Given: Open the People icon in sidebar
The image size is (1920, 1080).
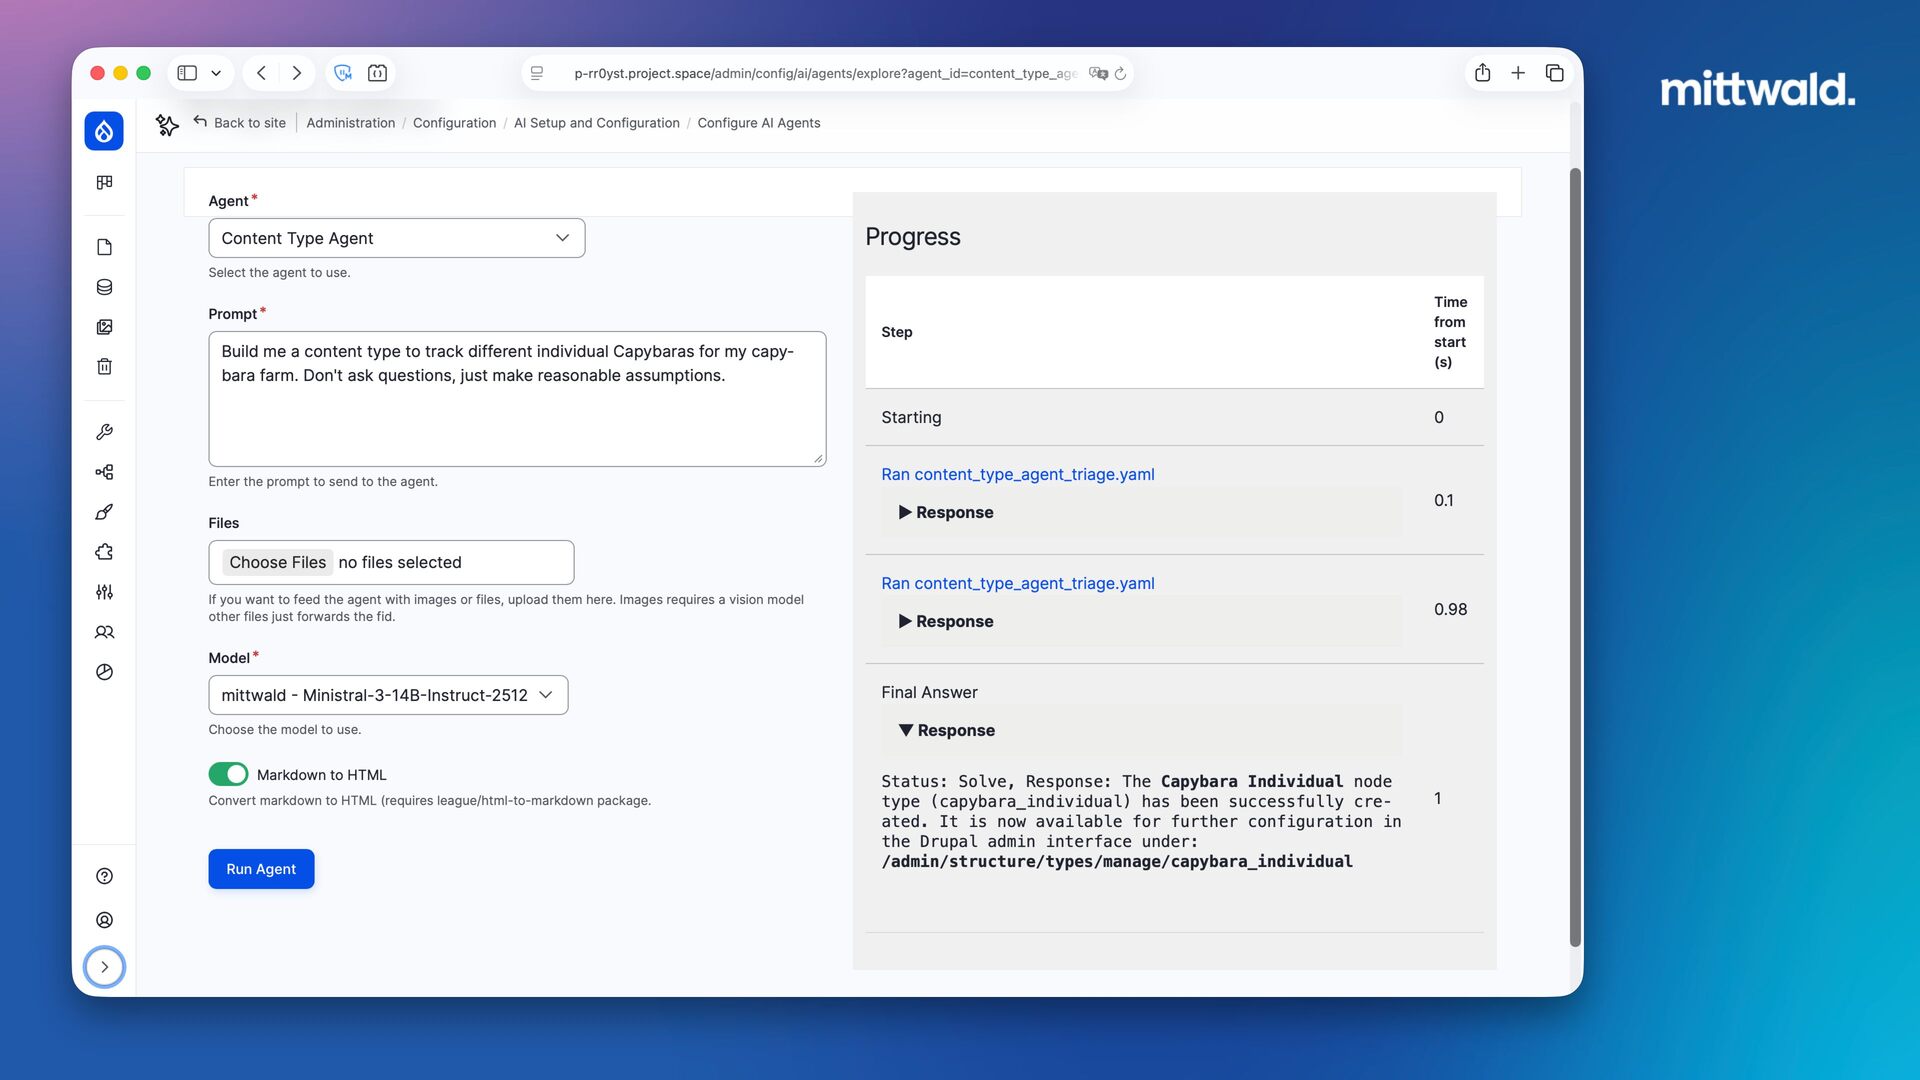Looking at the screenshot, I should (x=104, y=632).
